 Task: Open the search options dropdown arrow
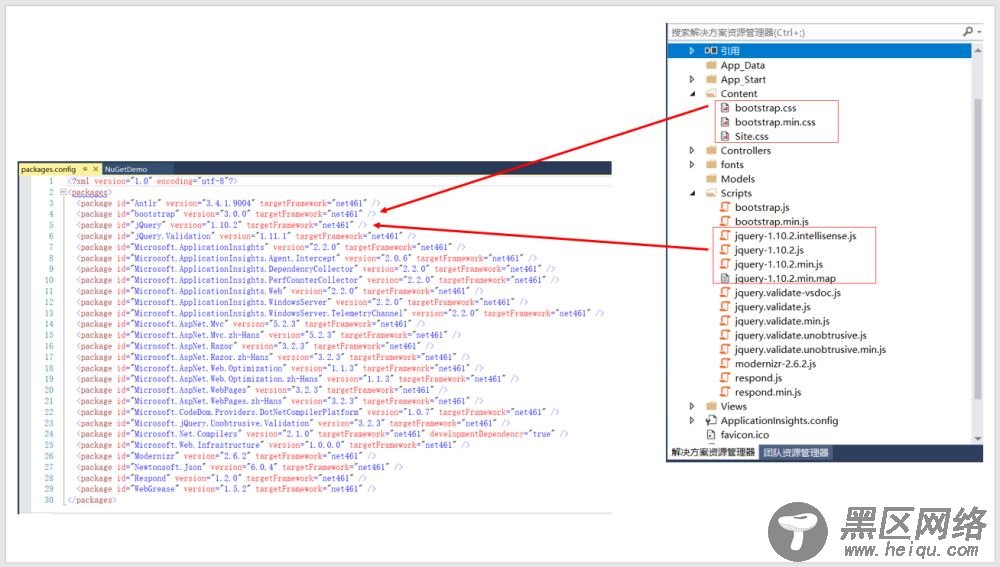coord(980,32)
